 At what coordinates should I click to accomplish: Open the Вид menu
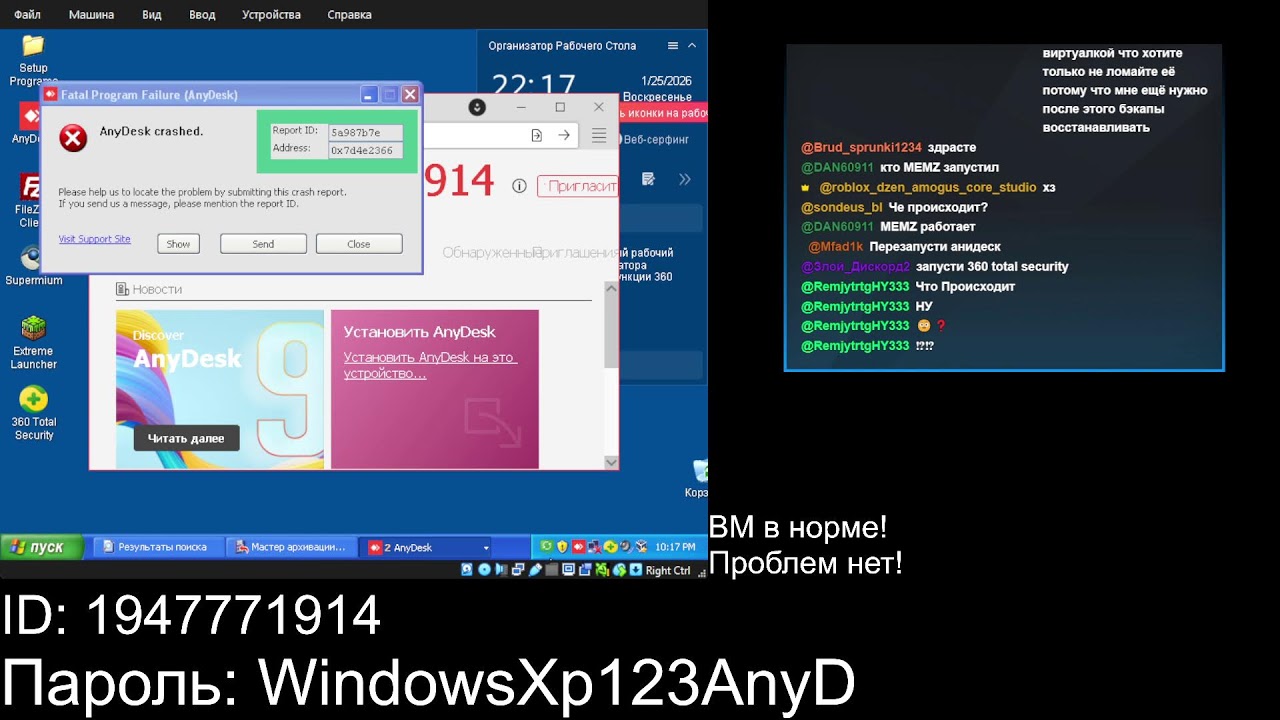point(152,15)
